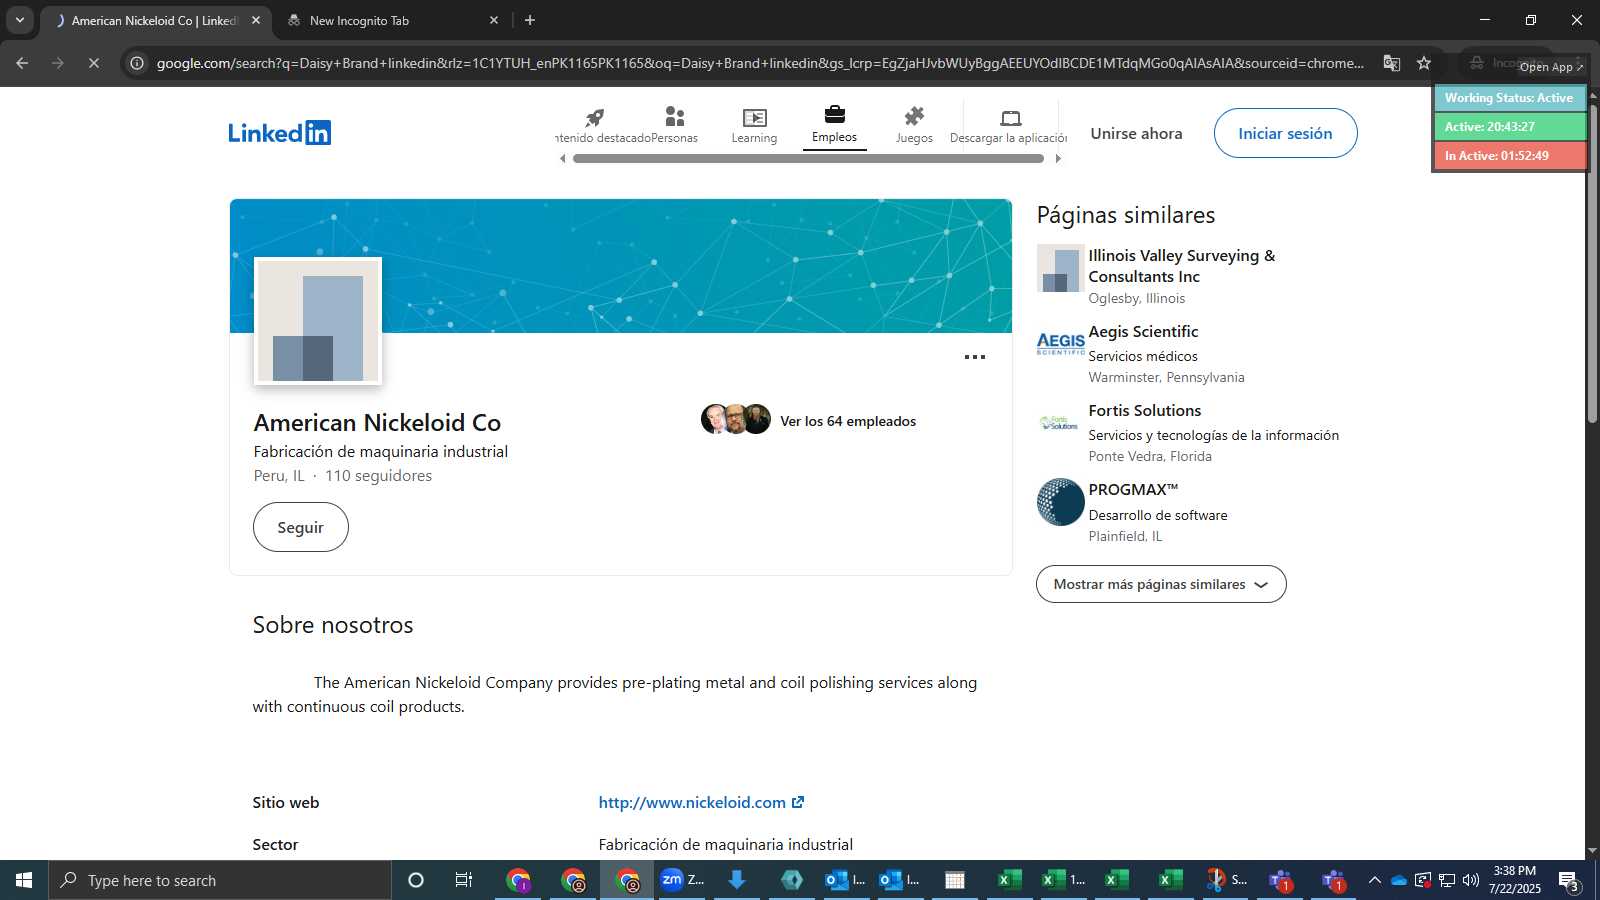Open the volume speaker icon
This screenshot has height=900, width=1600.
(x=1470, y=880)
